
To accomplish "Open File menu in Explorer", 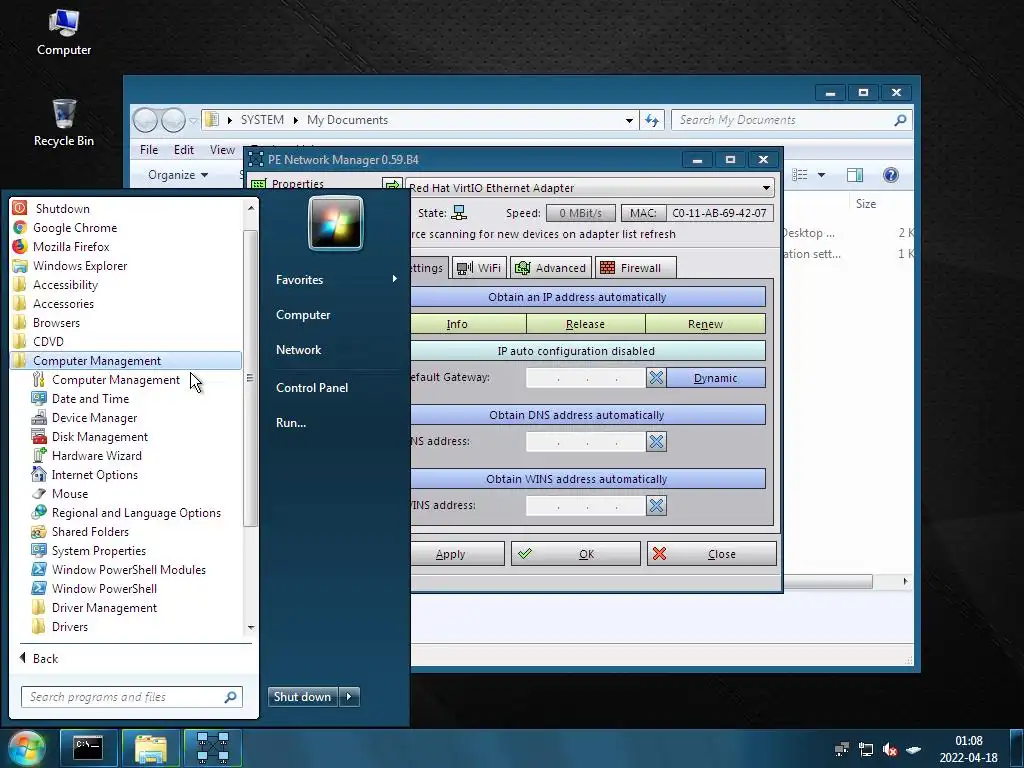I will [149, 150].
